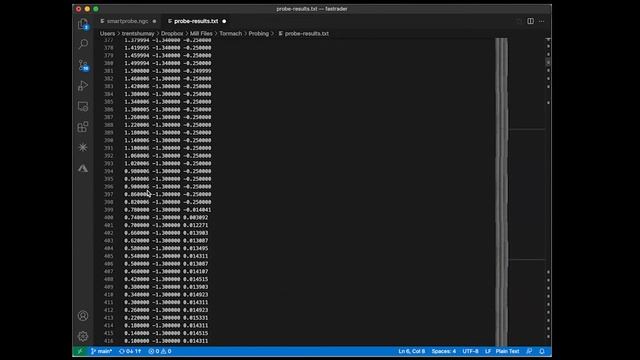
Task: Open the Users breadcrumb dropdown
Action: (x=107, y=33)
